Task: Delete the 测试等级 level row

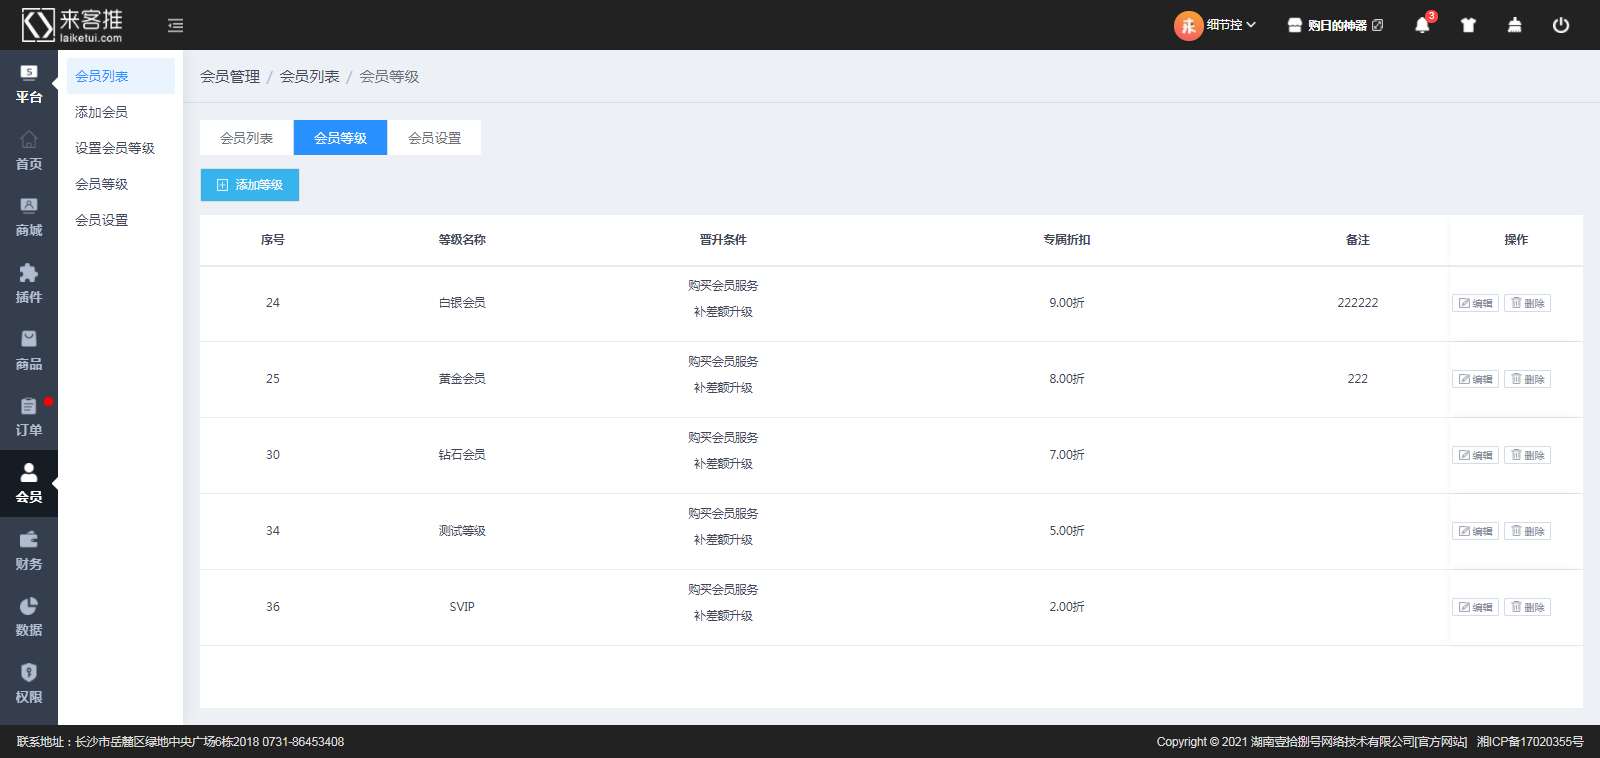Action: tap(1527, 531)
